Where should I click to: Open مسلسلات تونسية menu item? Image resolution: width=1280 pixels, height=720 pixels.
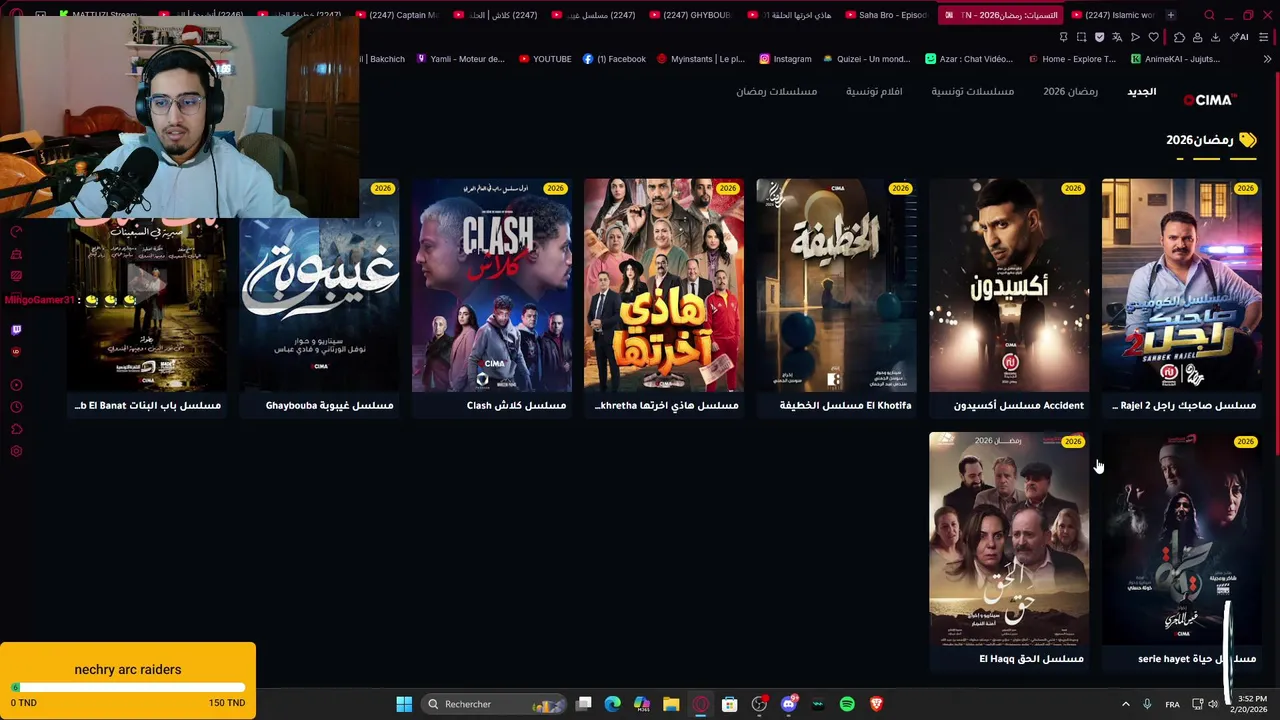972,91
